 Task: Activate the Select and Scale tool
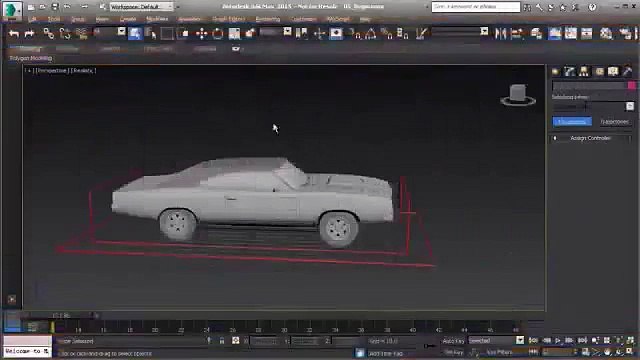click(x=234, y=33)
